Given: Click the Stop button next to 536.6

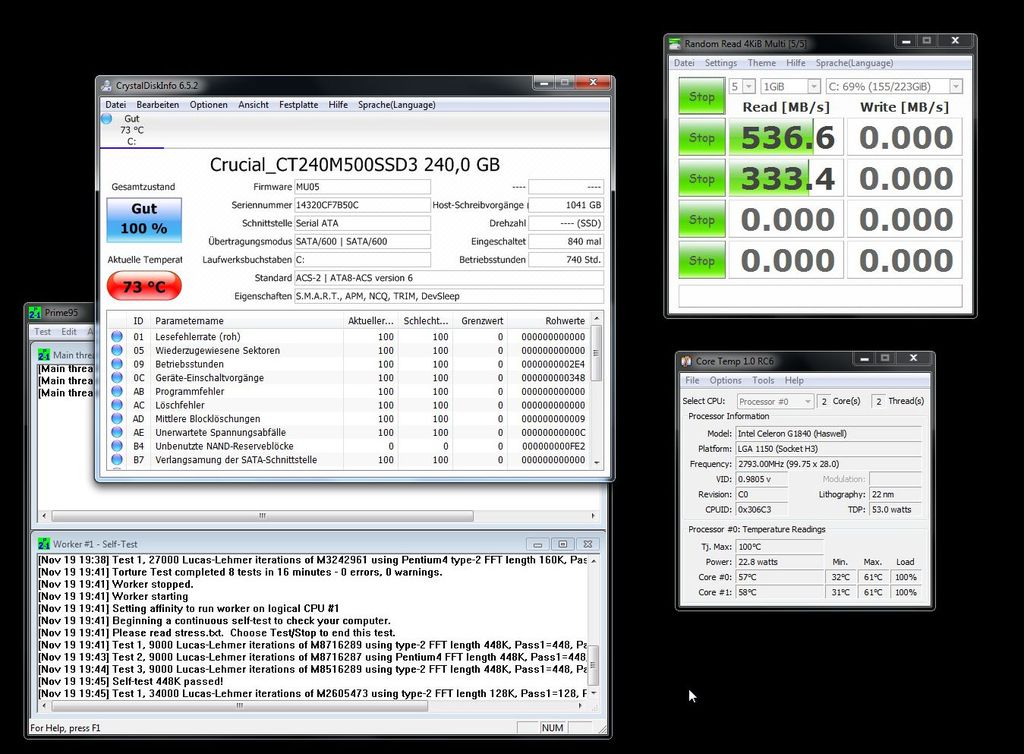Looking at the screenshot, I should click(701, 137).
